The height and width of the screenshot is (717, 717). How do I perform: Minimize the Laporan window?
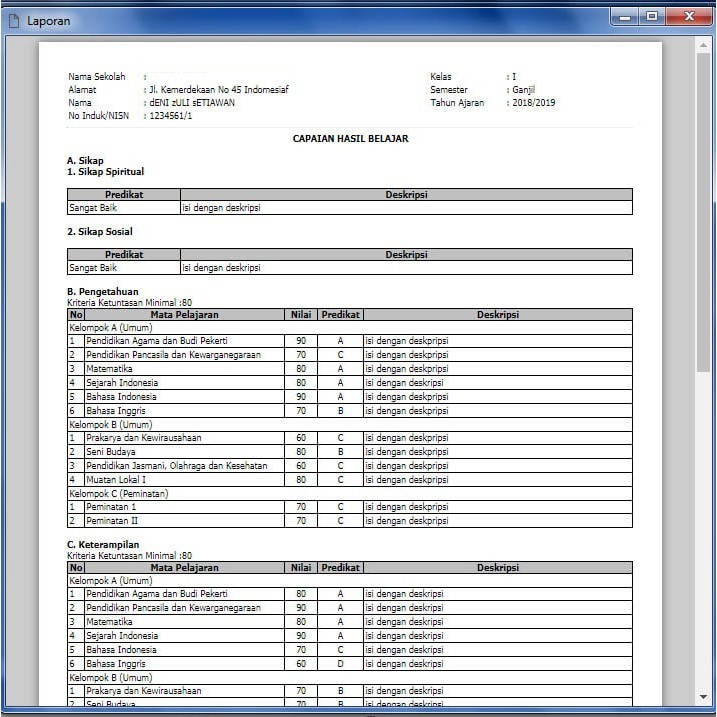click(x=625, y=17)
